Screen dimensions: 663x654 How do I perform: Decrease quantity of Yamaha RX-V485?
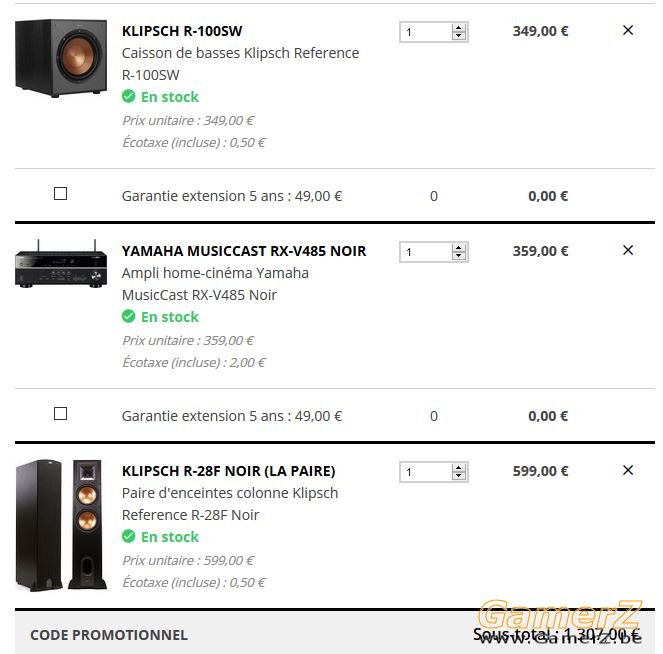[458, 256]
